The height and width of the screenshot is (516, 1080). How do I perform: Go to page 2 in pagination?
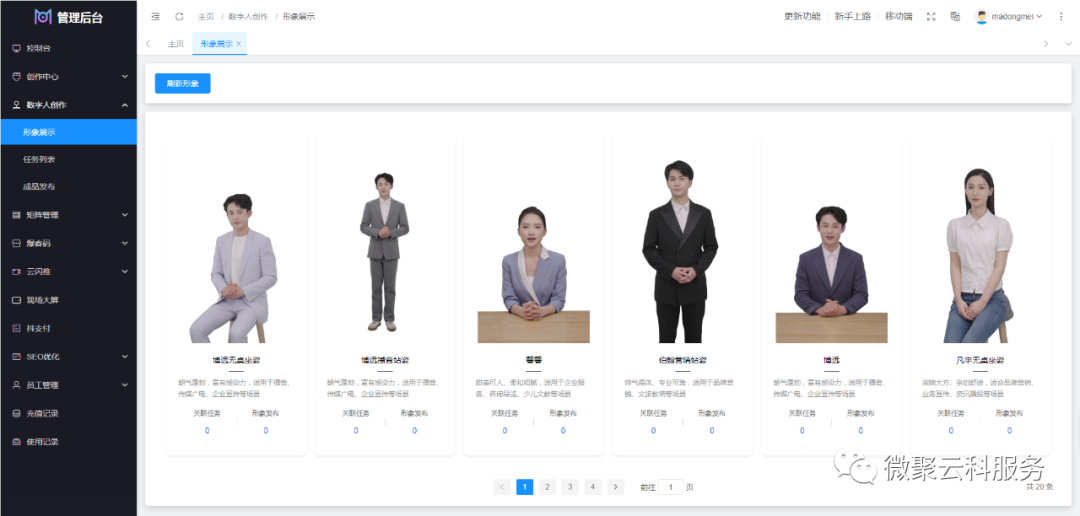(x=548, y=487)
